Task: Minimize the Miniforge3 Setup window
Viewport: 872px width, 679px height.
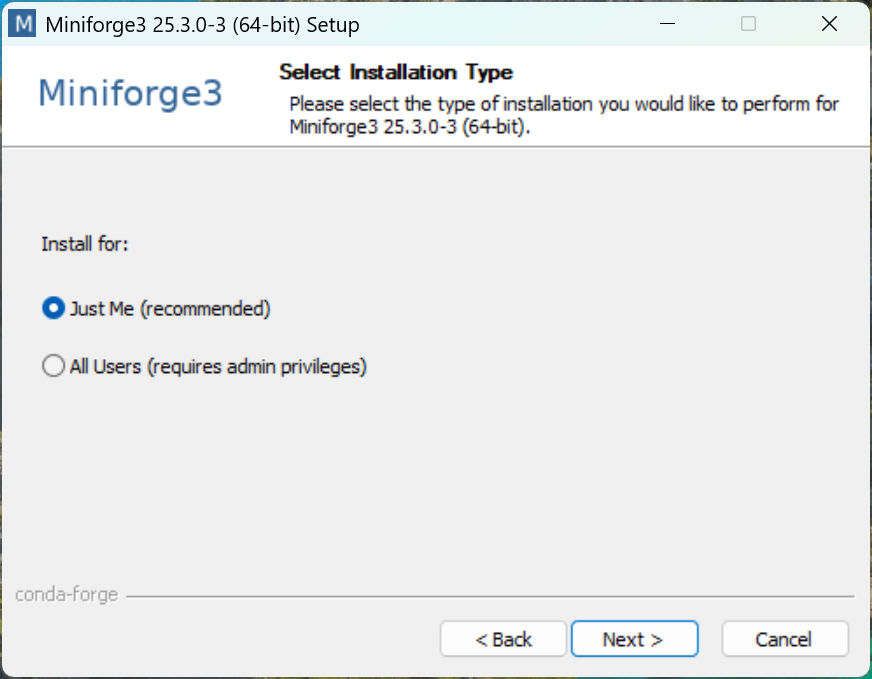Action: 667,24
